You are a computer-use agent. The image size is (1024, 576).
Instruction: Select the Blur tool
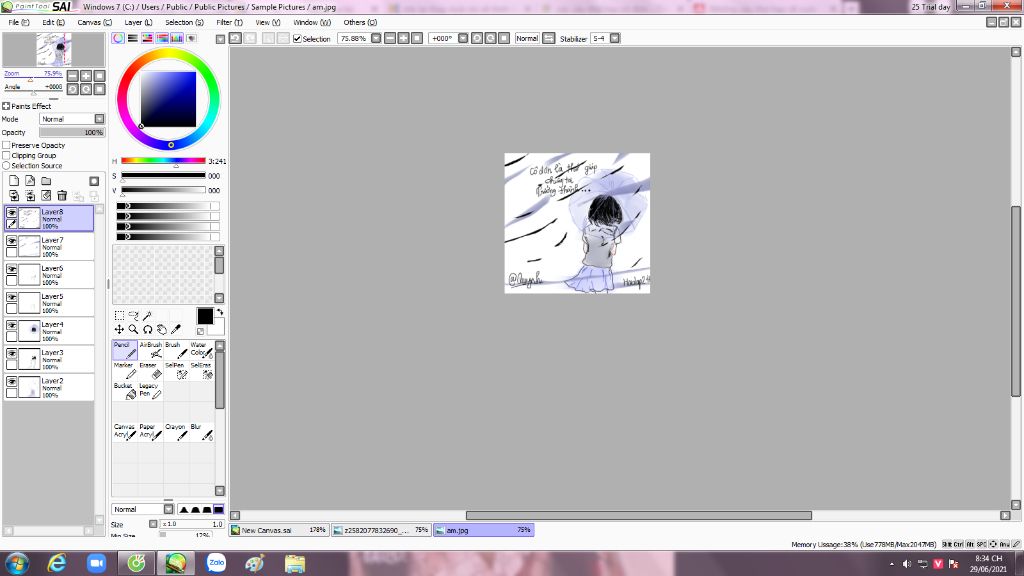pyautogui.click(x=201, y=432)
